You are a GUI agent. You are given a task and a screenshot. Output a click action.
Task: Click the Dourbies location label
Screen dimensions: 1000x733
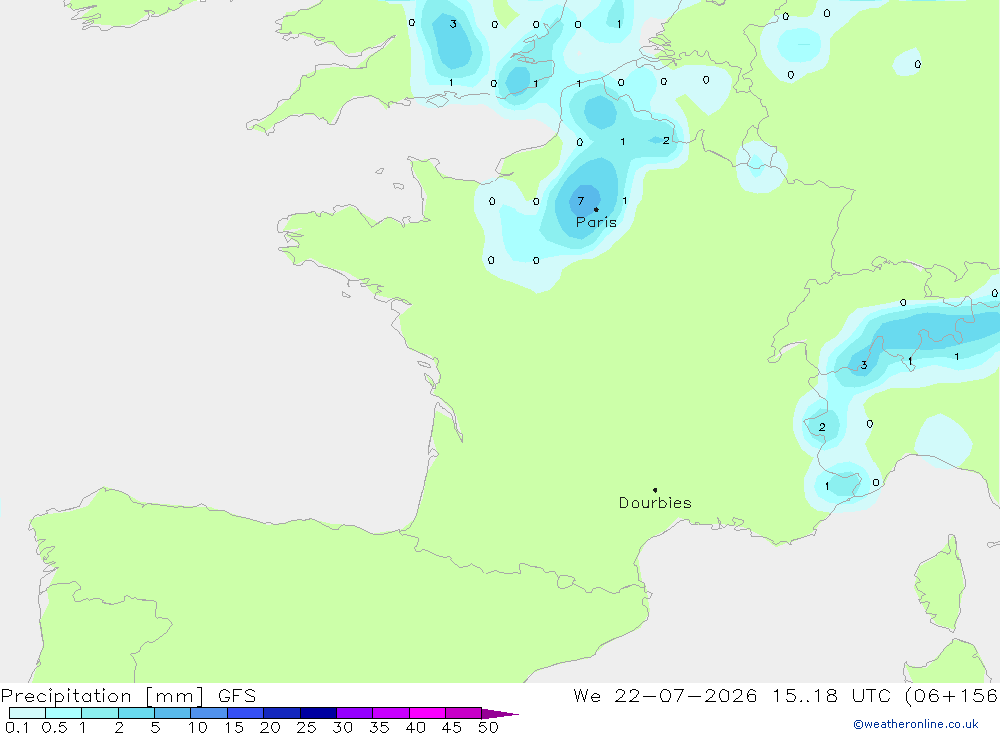pos(655,503)
